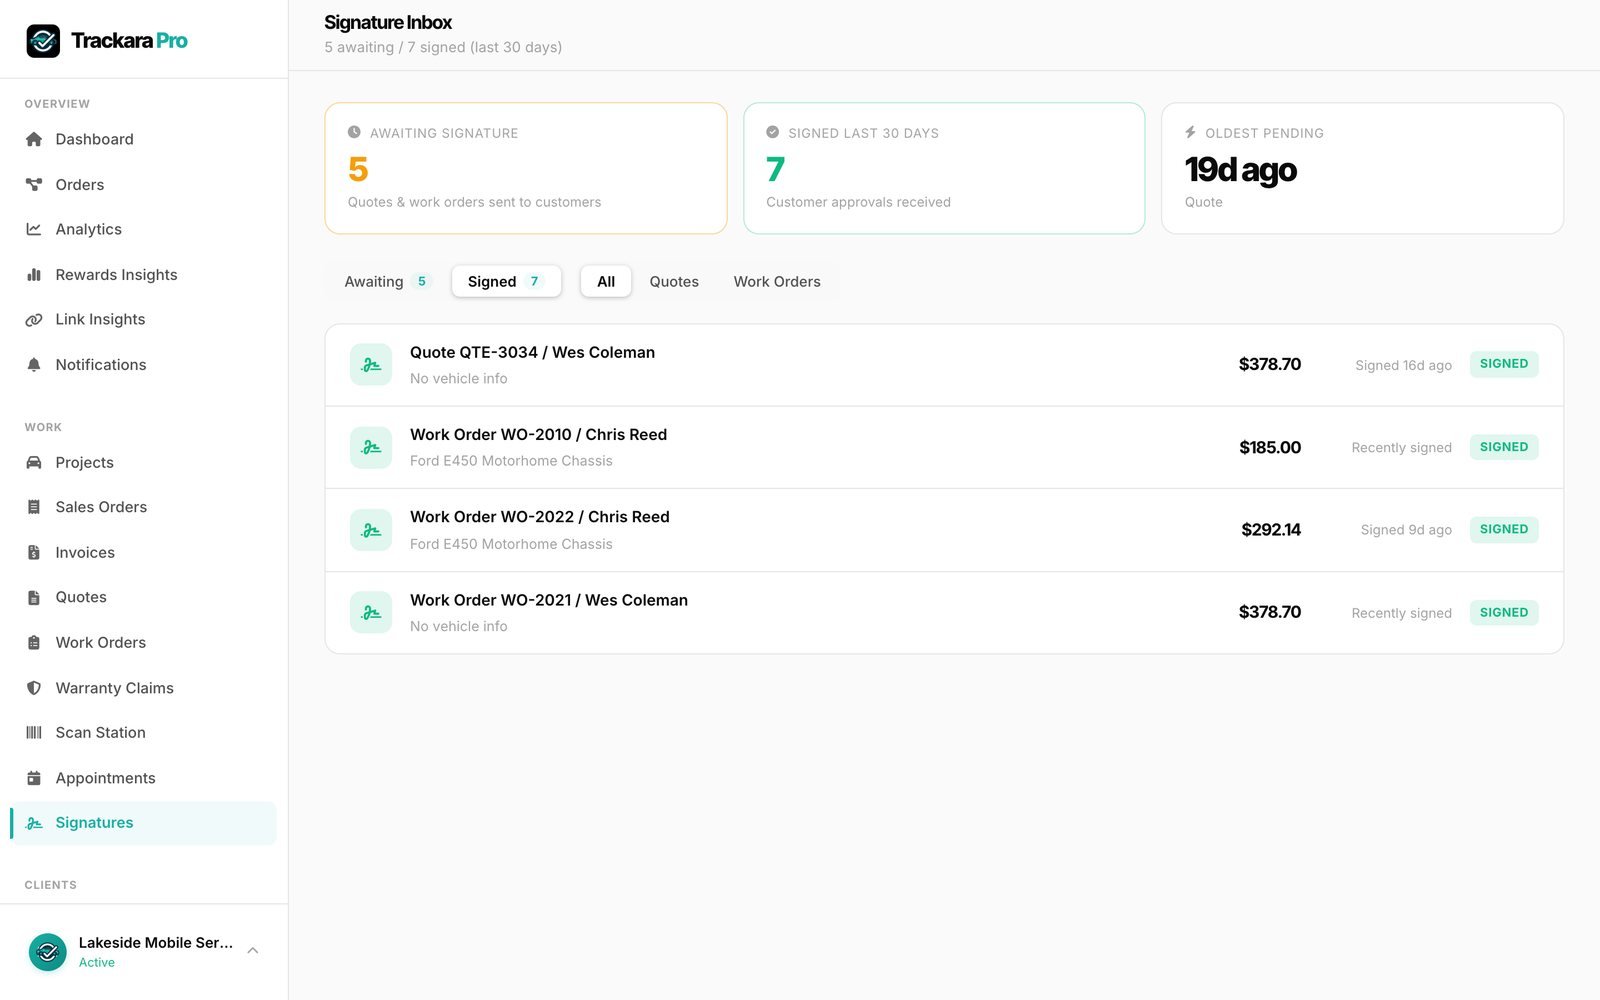Open Dashboard home icon in sidebar
This screenshot has width=1600, height=1000.
pyautogui.click(x=34, y=139)
